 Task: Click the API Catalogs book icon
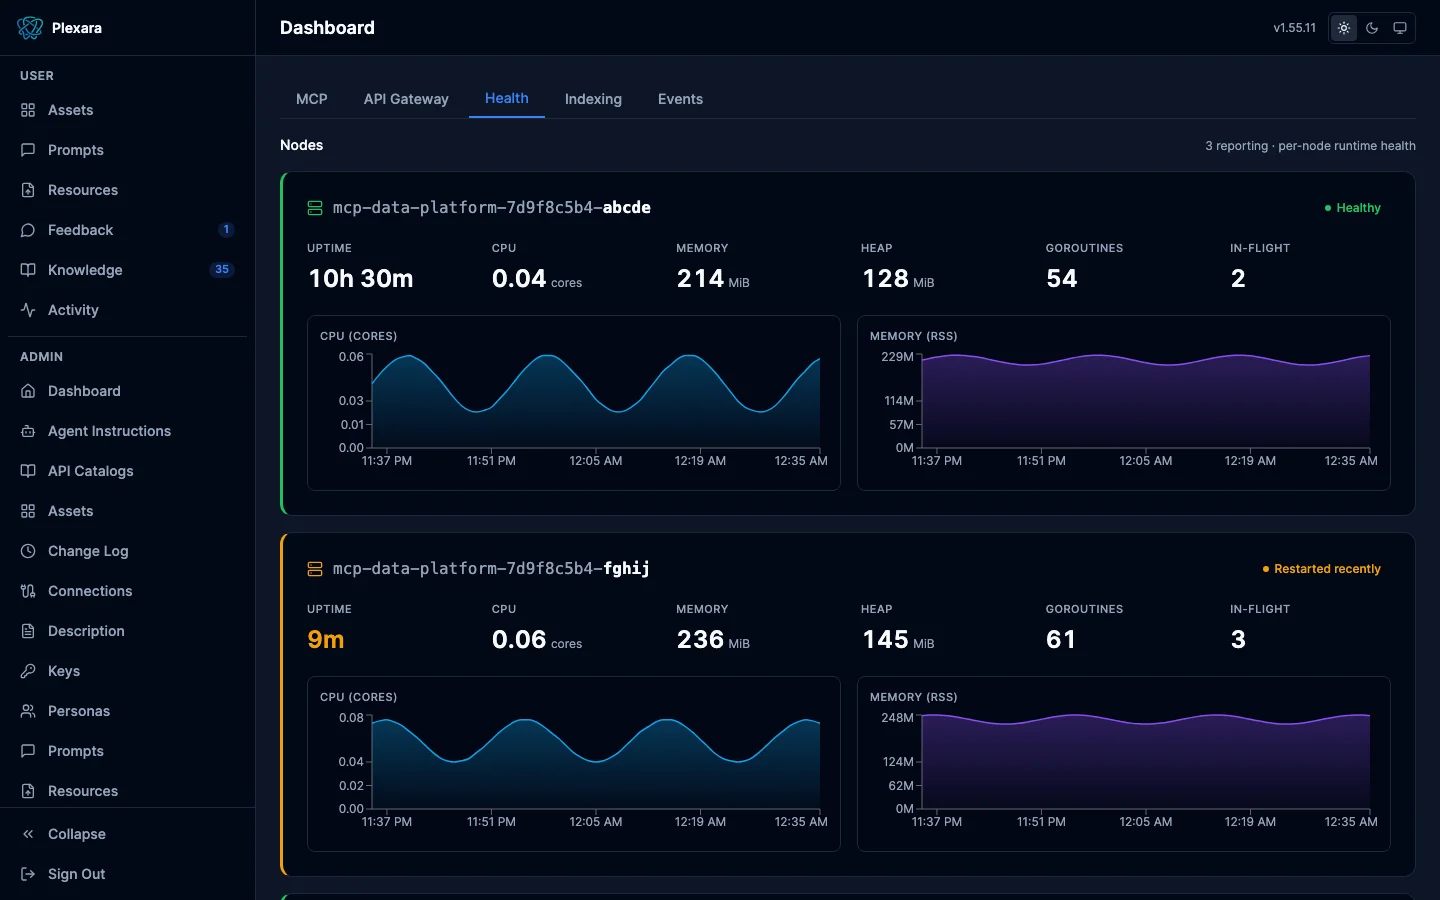tap(28, 471)
